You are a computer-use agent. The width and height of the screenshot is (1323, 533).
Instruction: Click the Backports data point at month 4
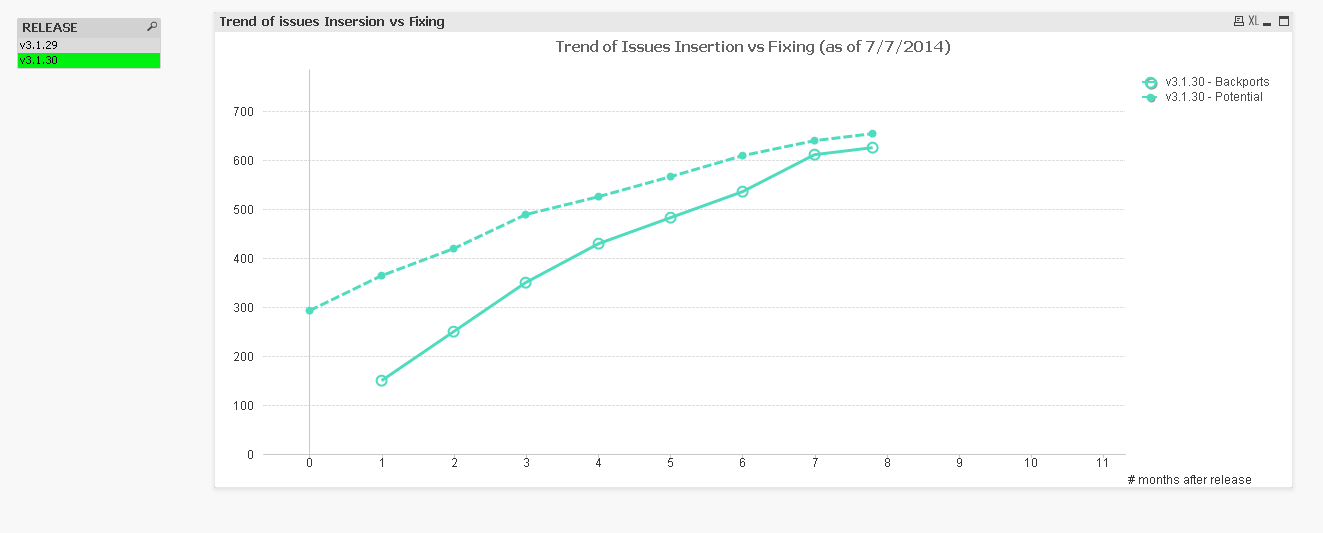coord(598,243)
